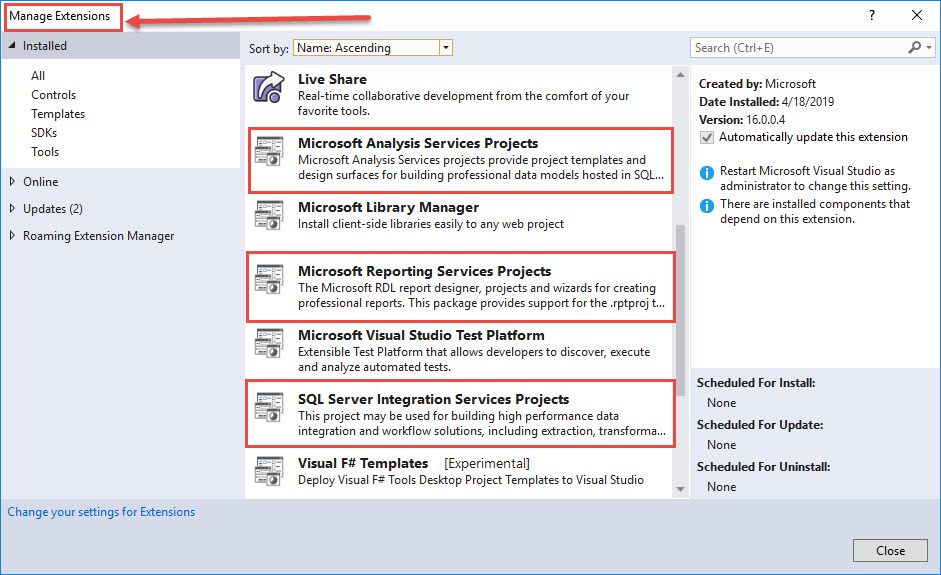This screenshot has width=941, height=575.
Task: Click Microsoft Visual Studio Test Platform icon
Action: 268,343
